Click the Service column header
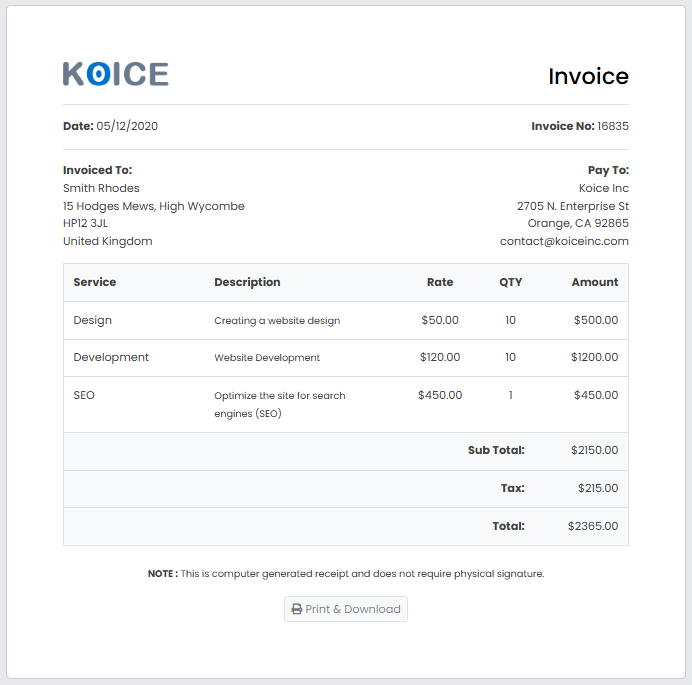 [x=95, y=282]
